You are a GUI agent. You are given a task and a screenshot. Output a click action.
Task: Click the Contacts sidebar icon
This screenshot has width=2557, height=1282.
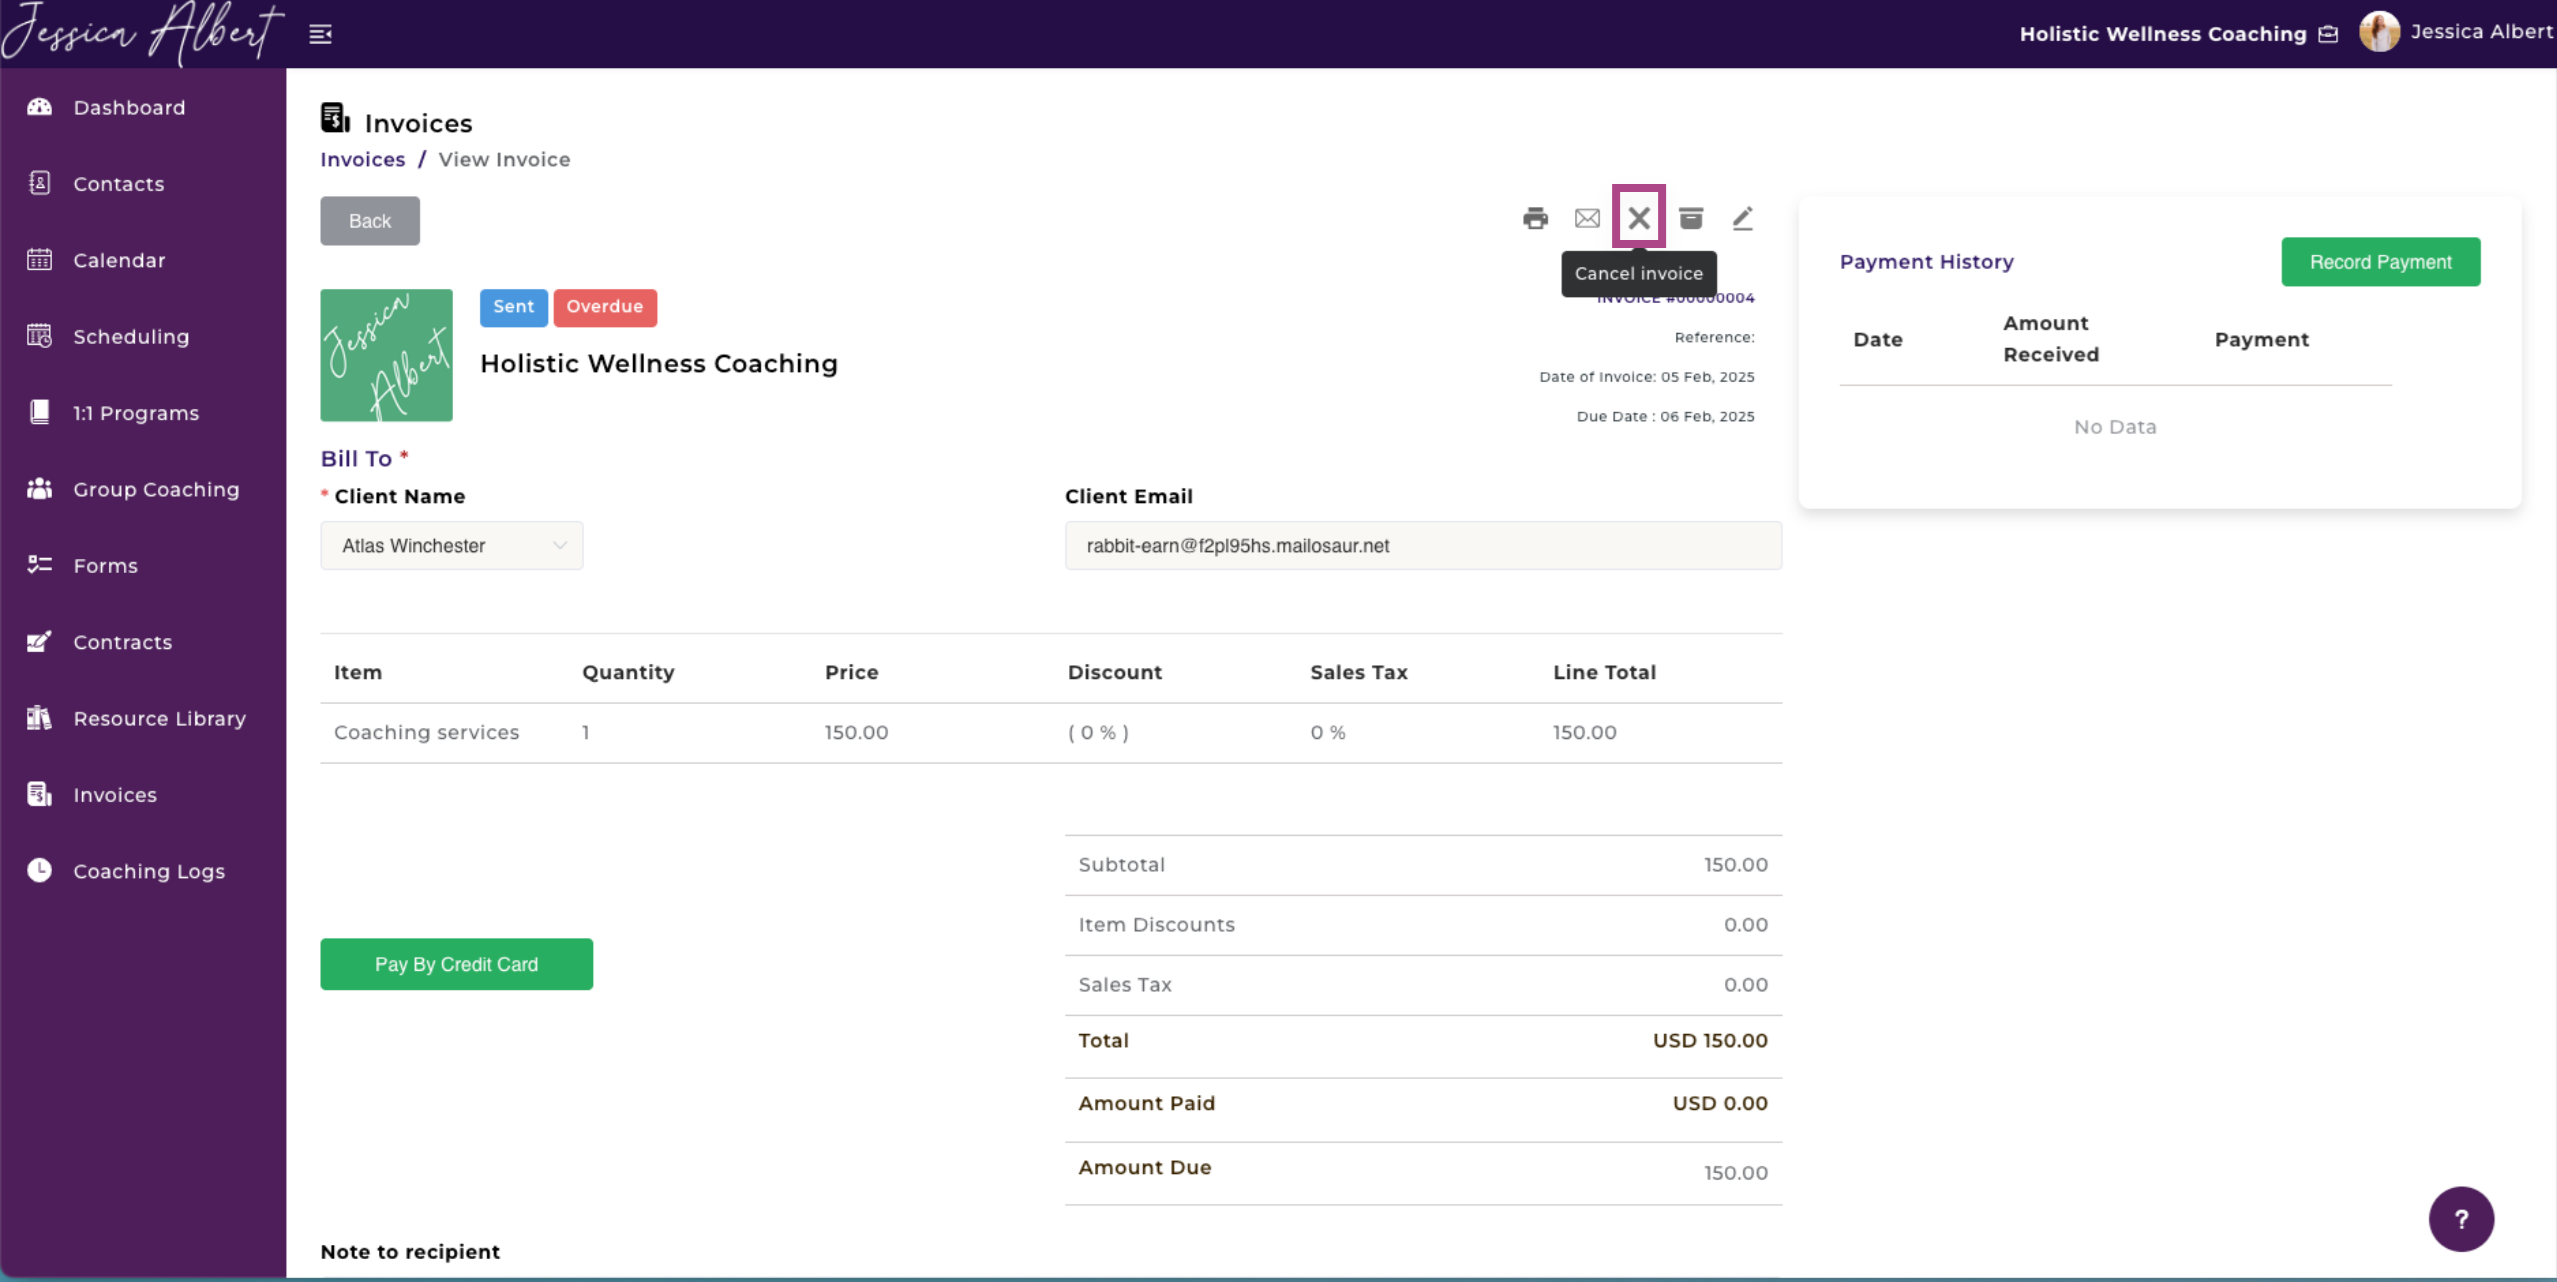pyautogui.click(x=39, y=183)
